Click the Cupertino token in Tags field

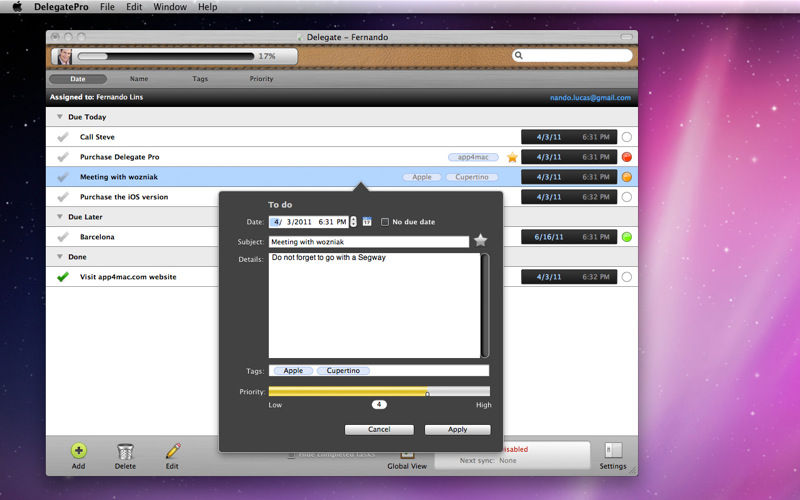343,371
